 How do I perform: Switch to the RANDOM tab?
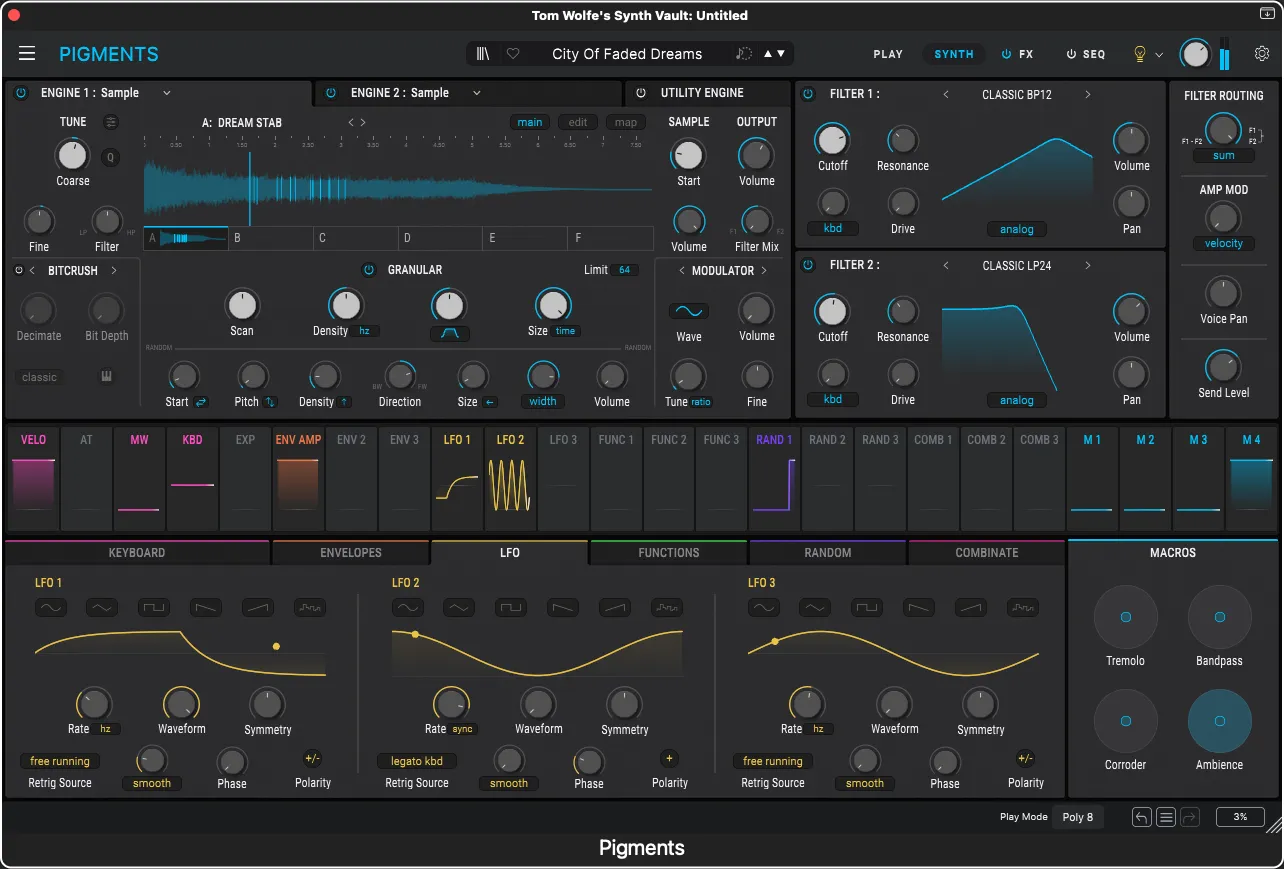(828, 552)
